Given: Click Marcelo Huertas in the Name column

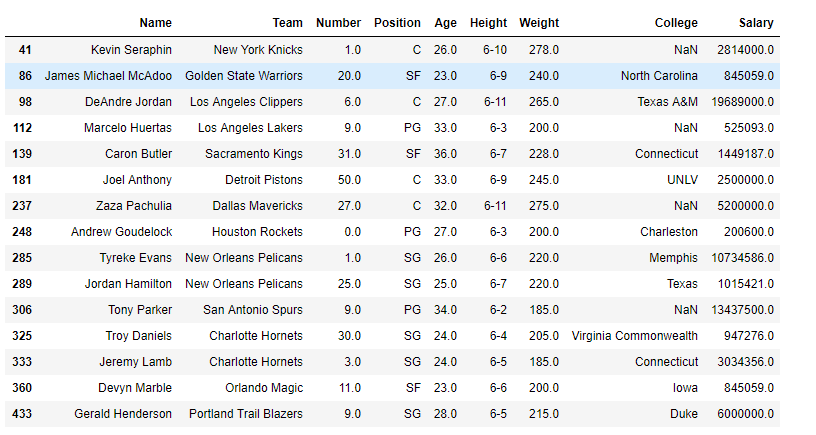Looking at the screenshot, I should (128, 128).
